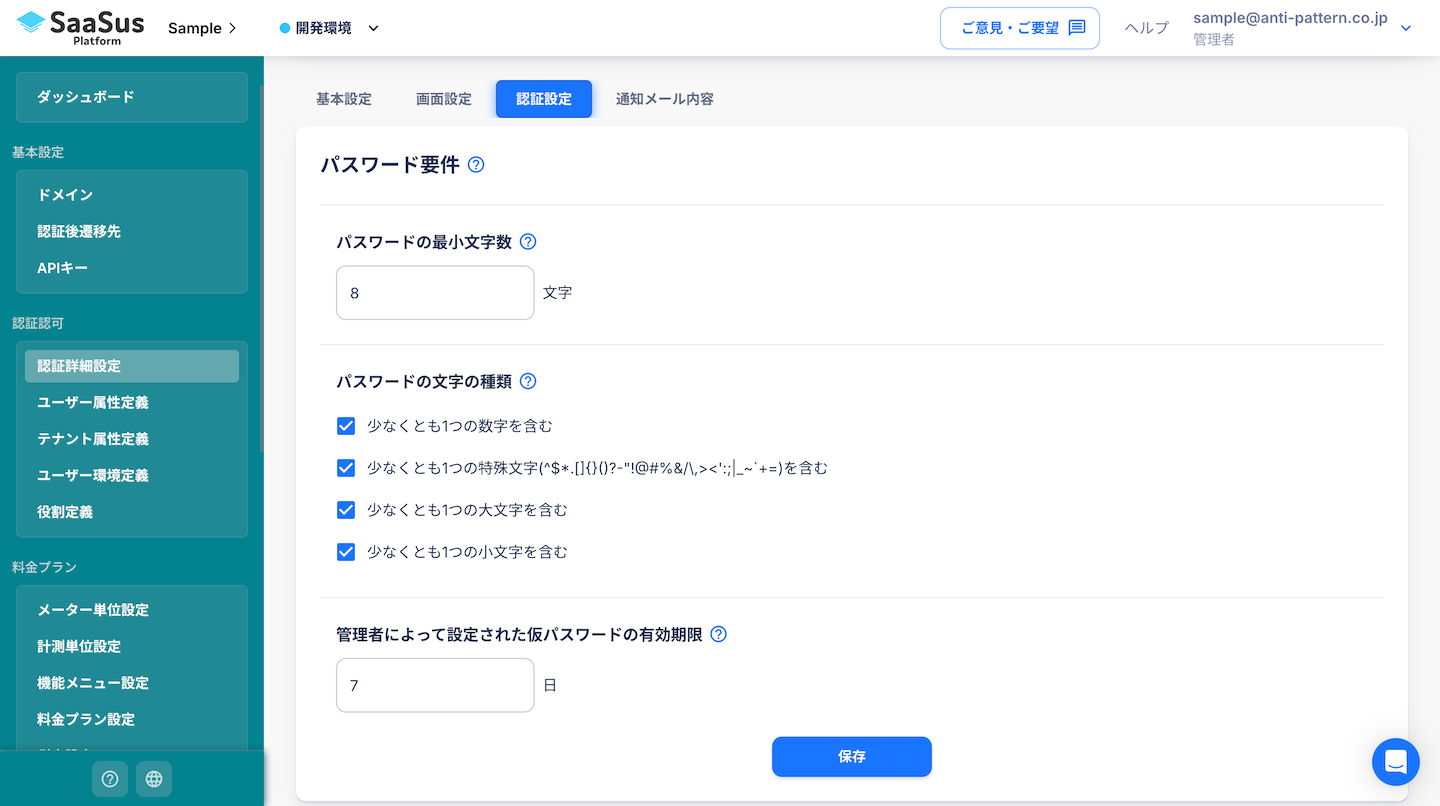Switch to the 通知メール内容 tab
Screen dimensions: 1440x806
[x=664, y=99]
